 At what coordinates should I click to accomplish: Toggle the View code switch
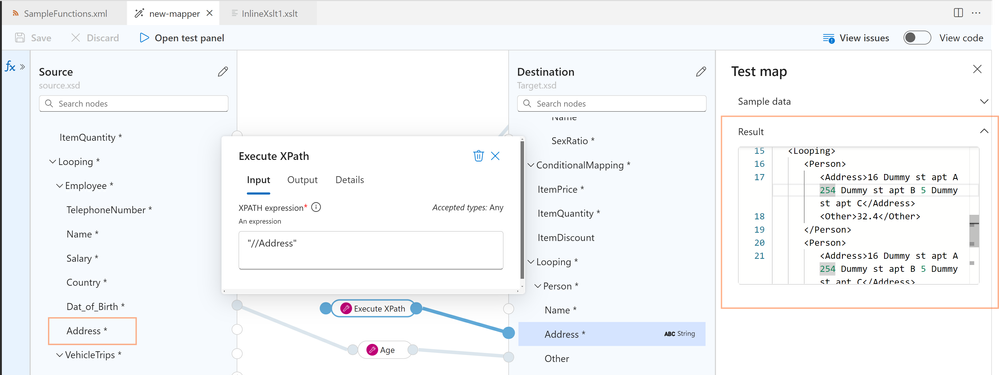917,38
